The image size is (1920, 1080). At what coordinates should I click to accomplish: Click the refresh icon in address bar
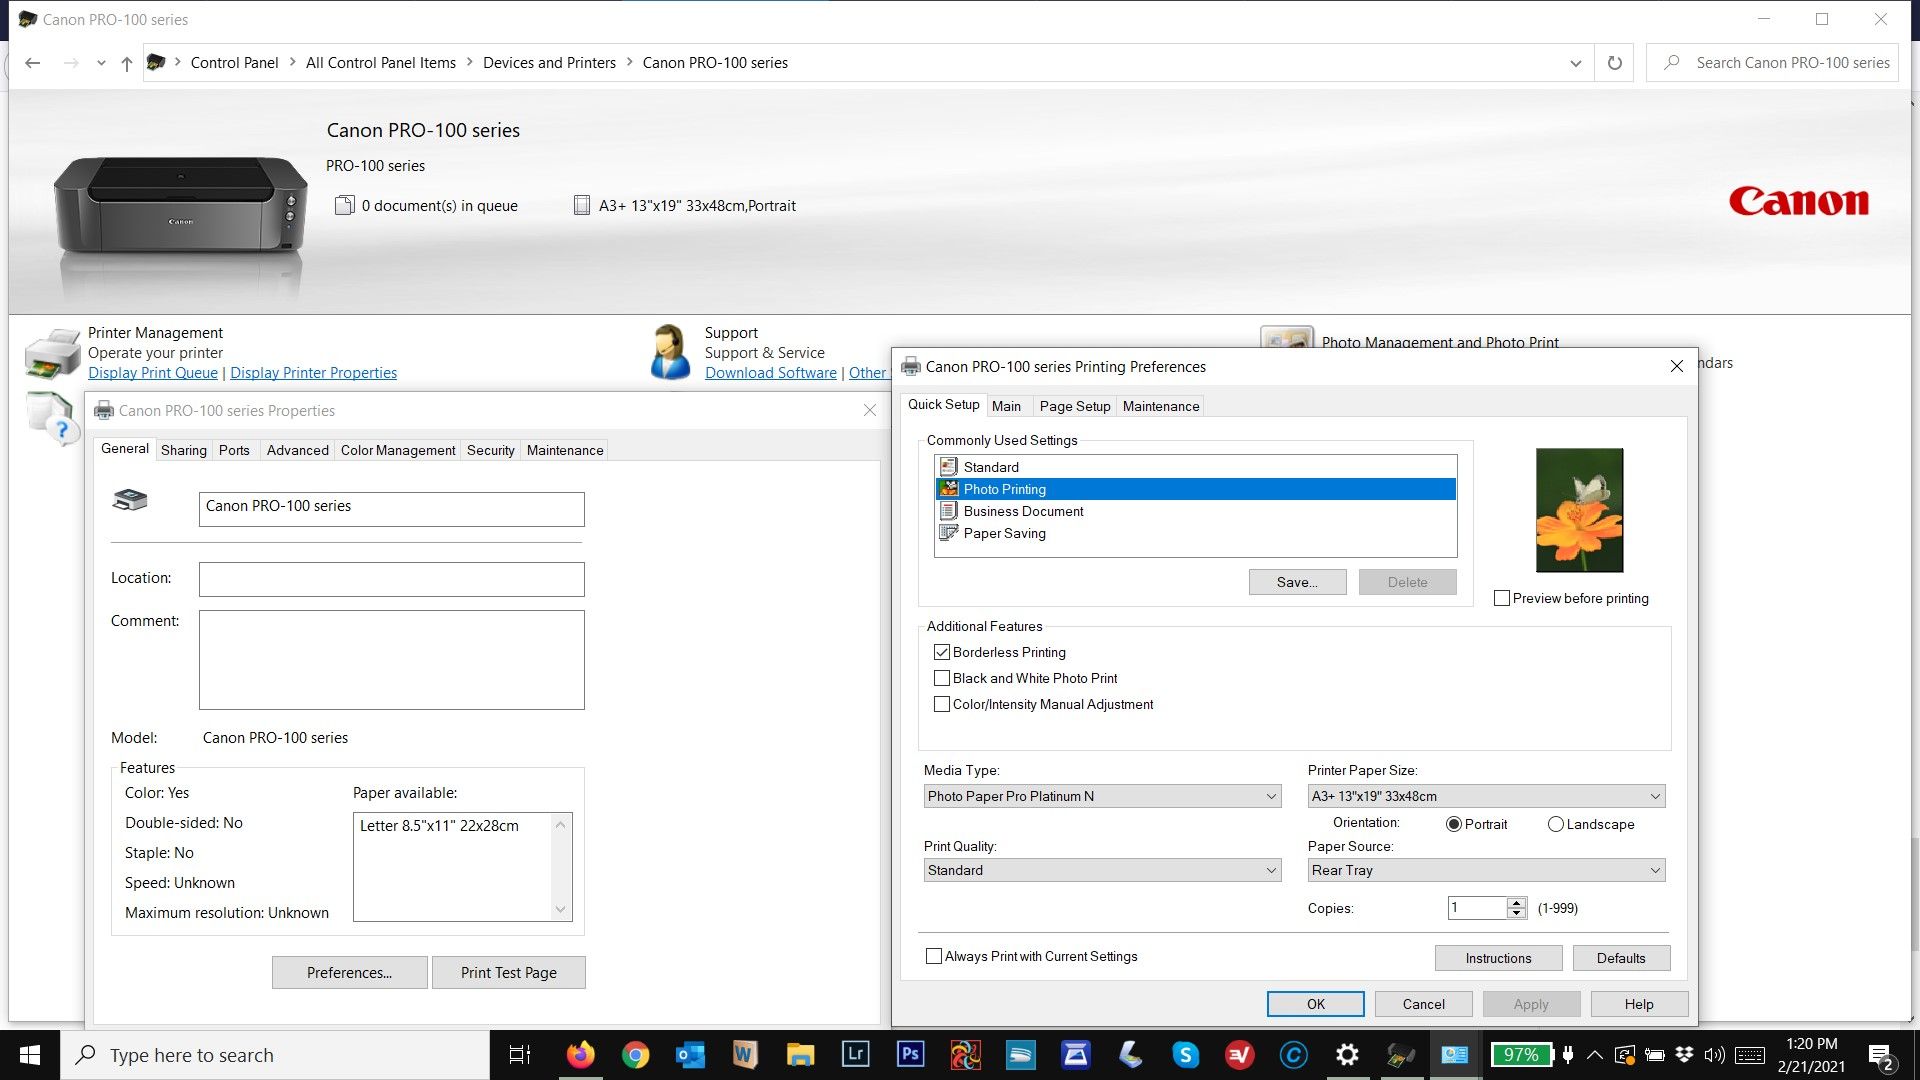(1614, 63)
